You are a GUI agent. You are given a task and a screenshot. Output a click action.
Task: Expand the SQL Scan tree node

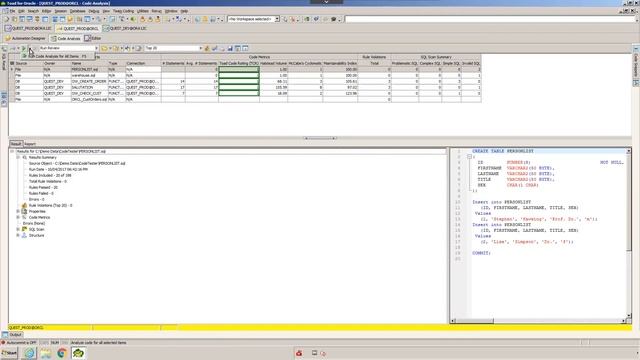point(18,229)
